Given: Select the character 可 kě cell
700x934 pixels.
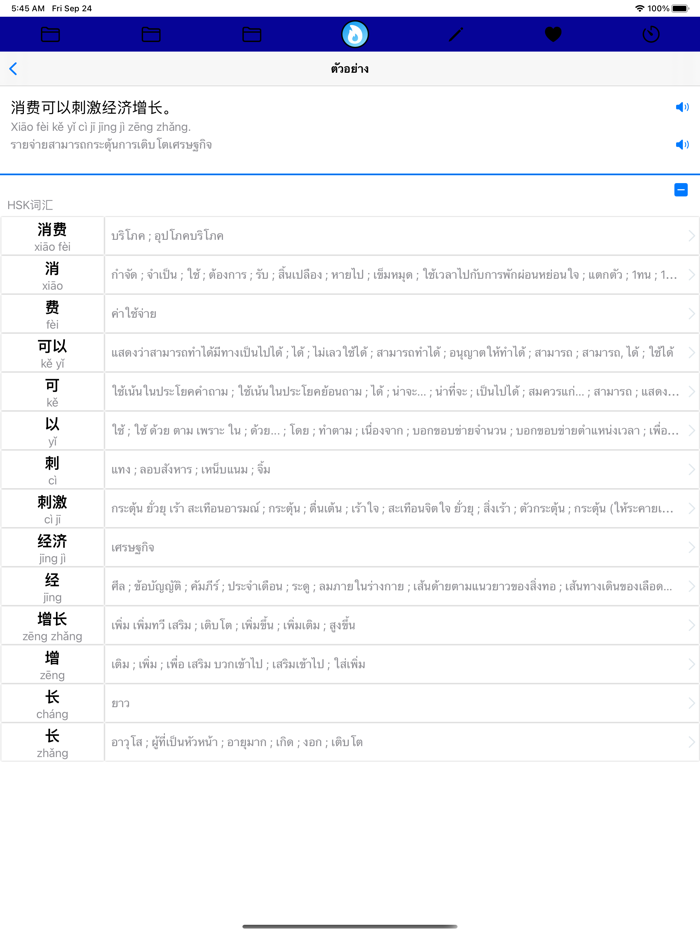Looking at the screenshot, I should 52,391.
